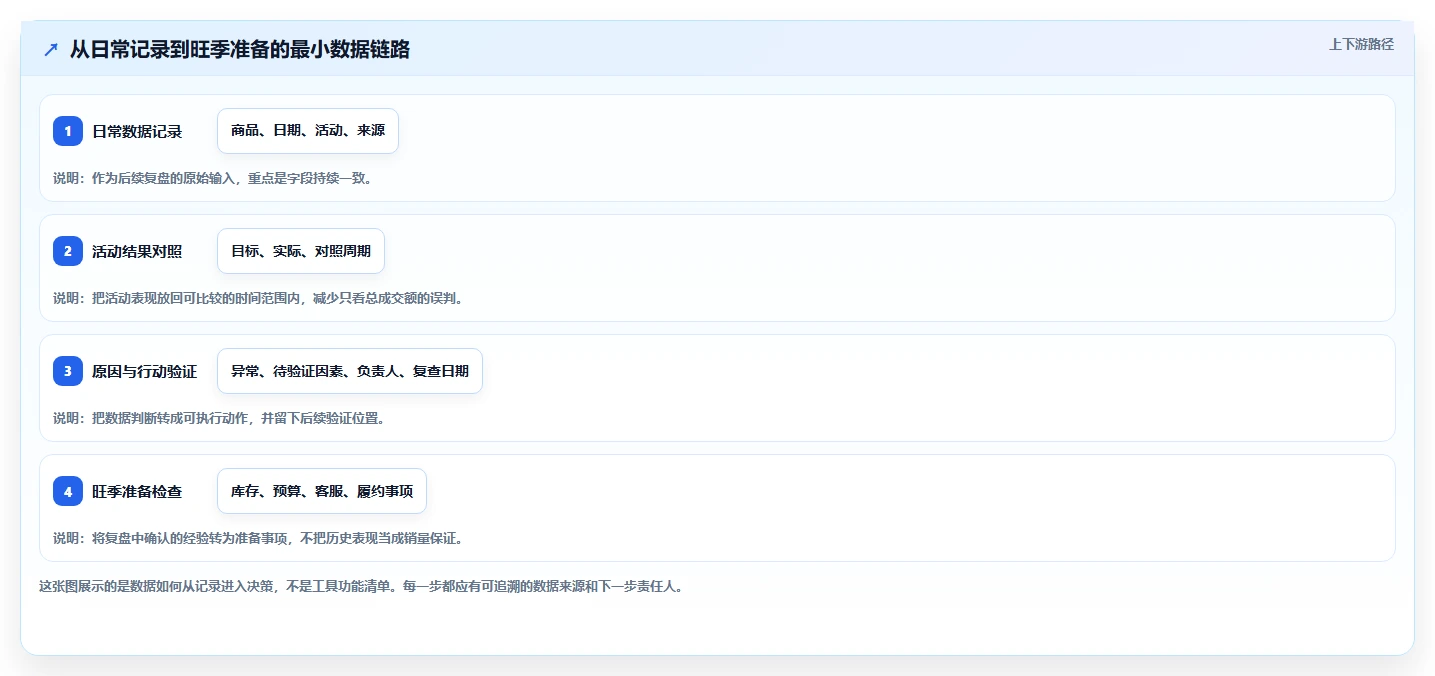Click the step 1 number badge
Image resolution: width=1435 pixels, height=676 pixels.
(68, 131)
